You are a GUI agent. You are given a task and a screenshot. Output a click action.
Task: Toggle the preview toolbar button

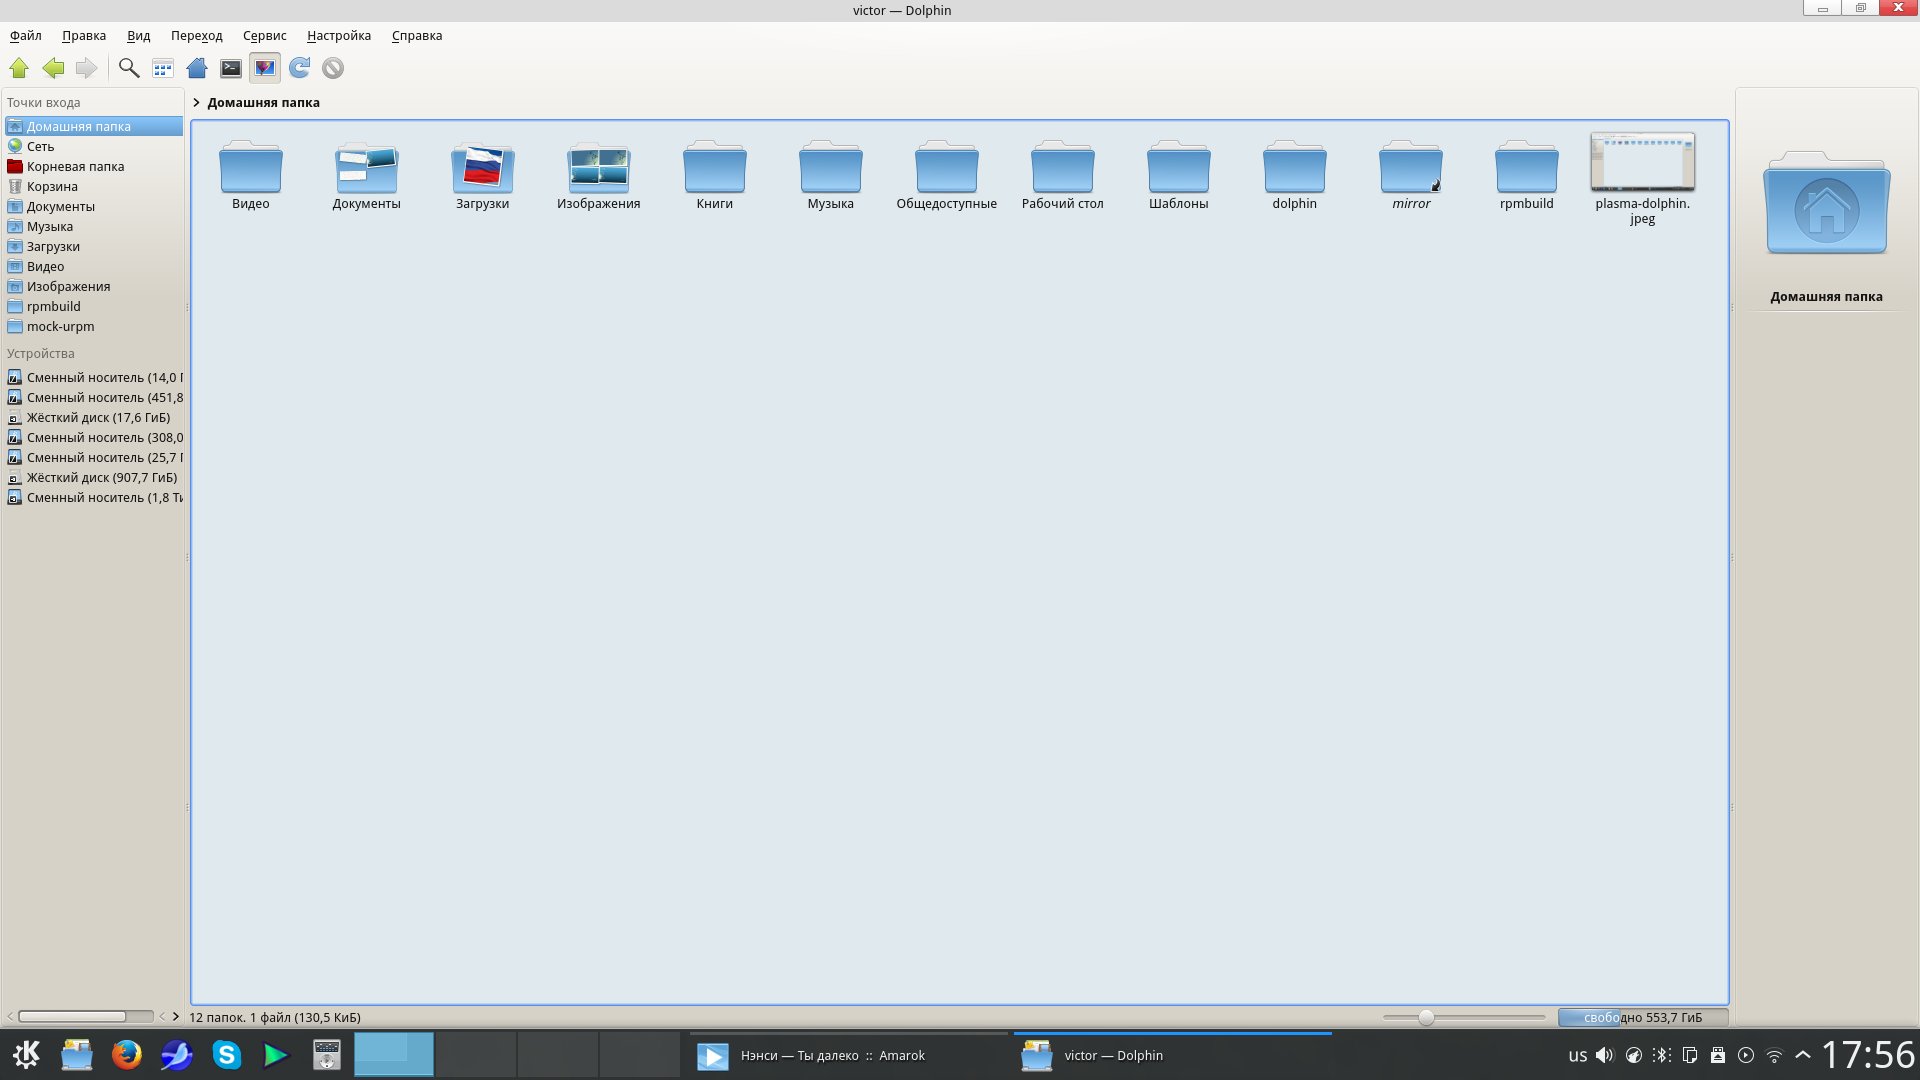coord(265,68)
